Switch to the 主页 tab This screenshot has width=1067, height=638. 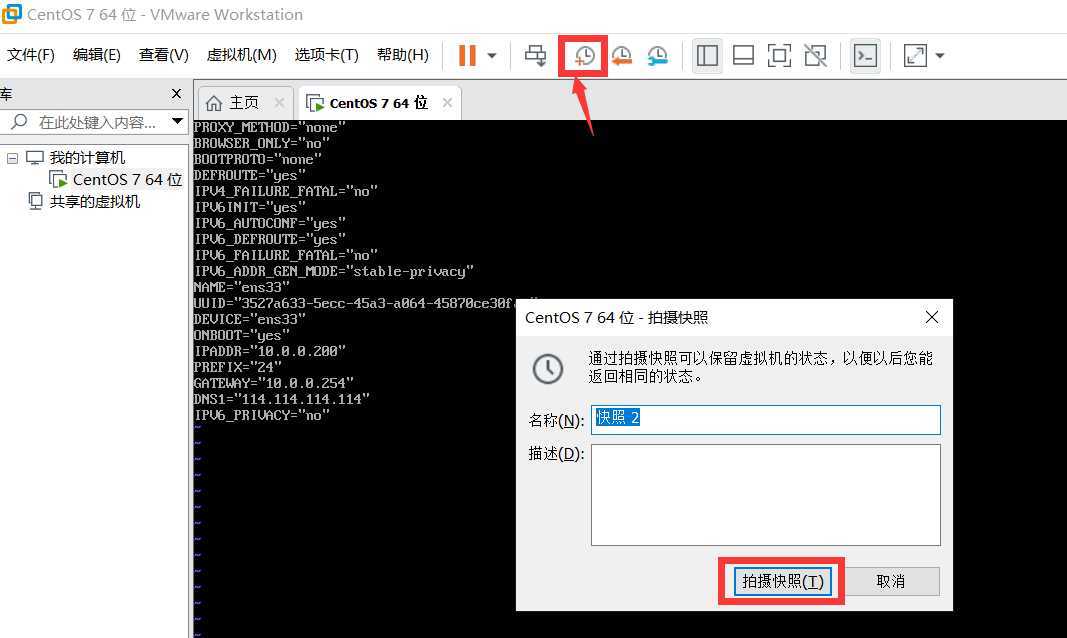(x=244, y=103)
